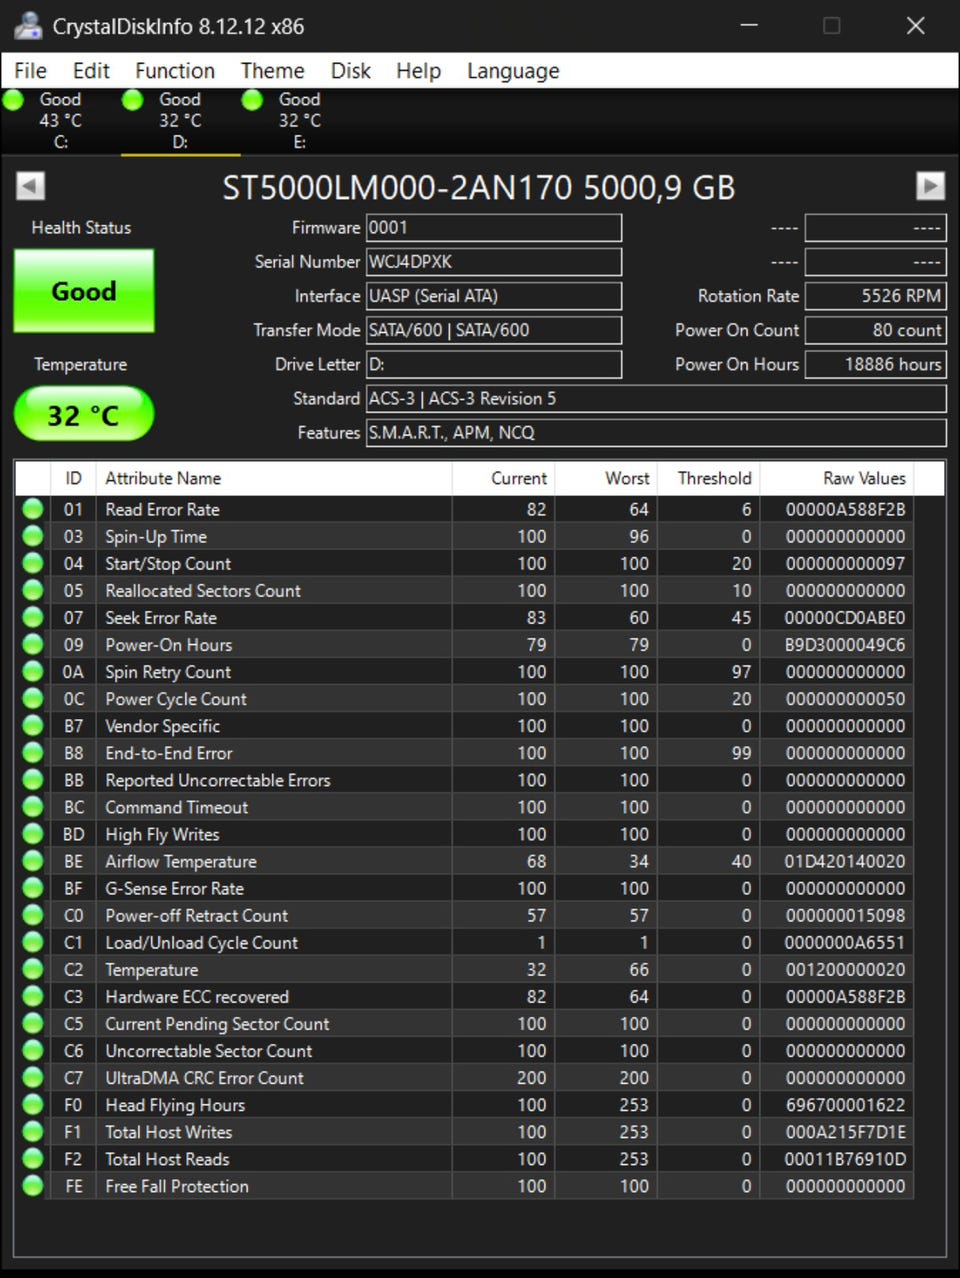Click status icon of Spin-Up Time row

pyautogui.click(x=33, y=536)
